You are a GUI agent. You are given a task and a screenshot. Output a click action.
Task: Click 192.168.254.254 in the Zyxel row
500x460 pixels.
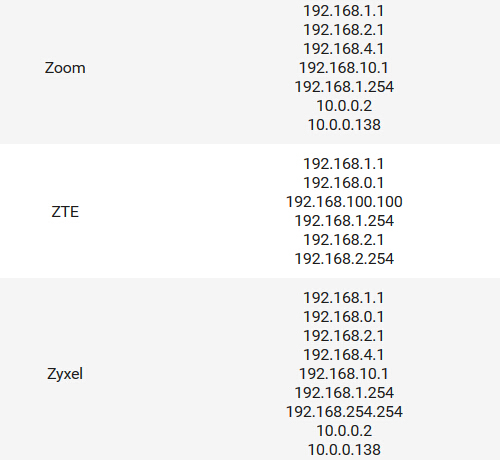344,412
